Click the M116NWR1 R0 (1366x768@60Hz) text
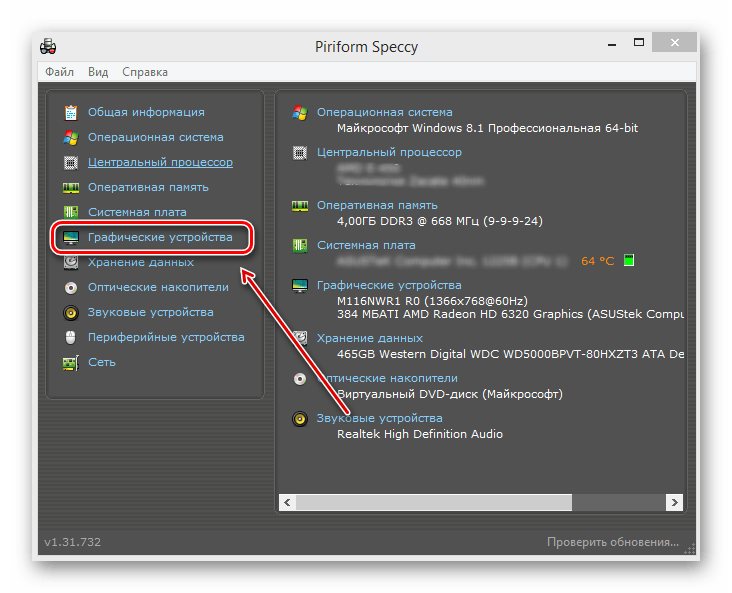Viewport: 732px width, 593px height. 432,301
